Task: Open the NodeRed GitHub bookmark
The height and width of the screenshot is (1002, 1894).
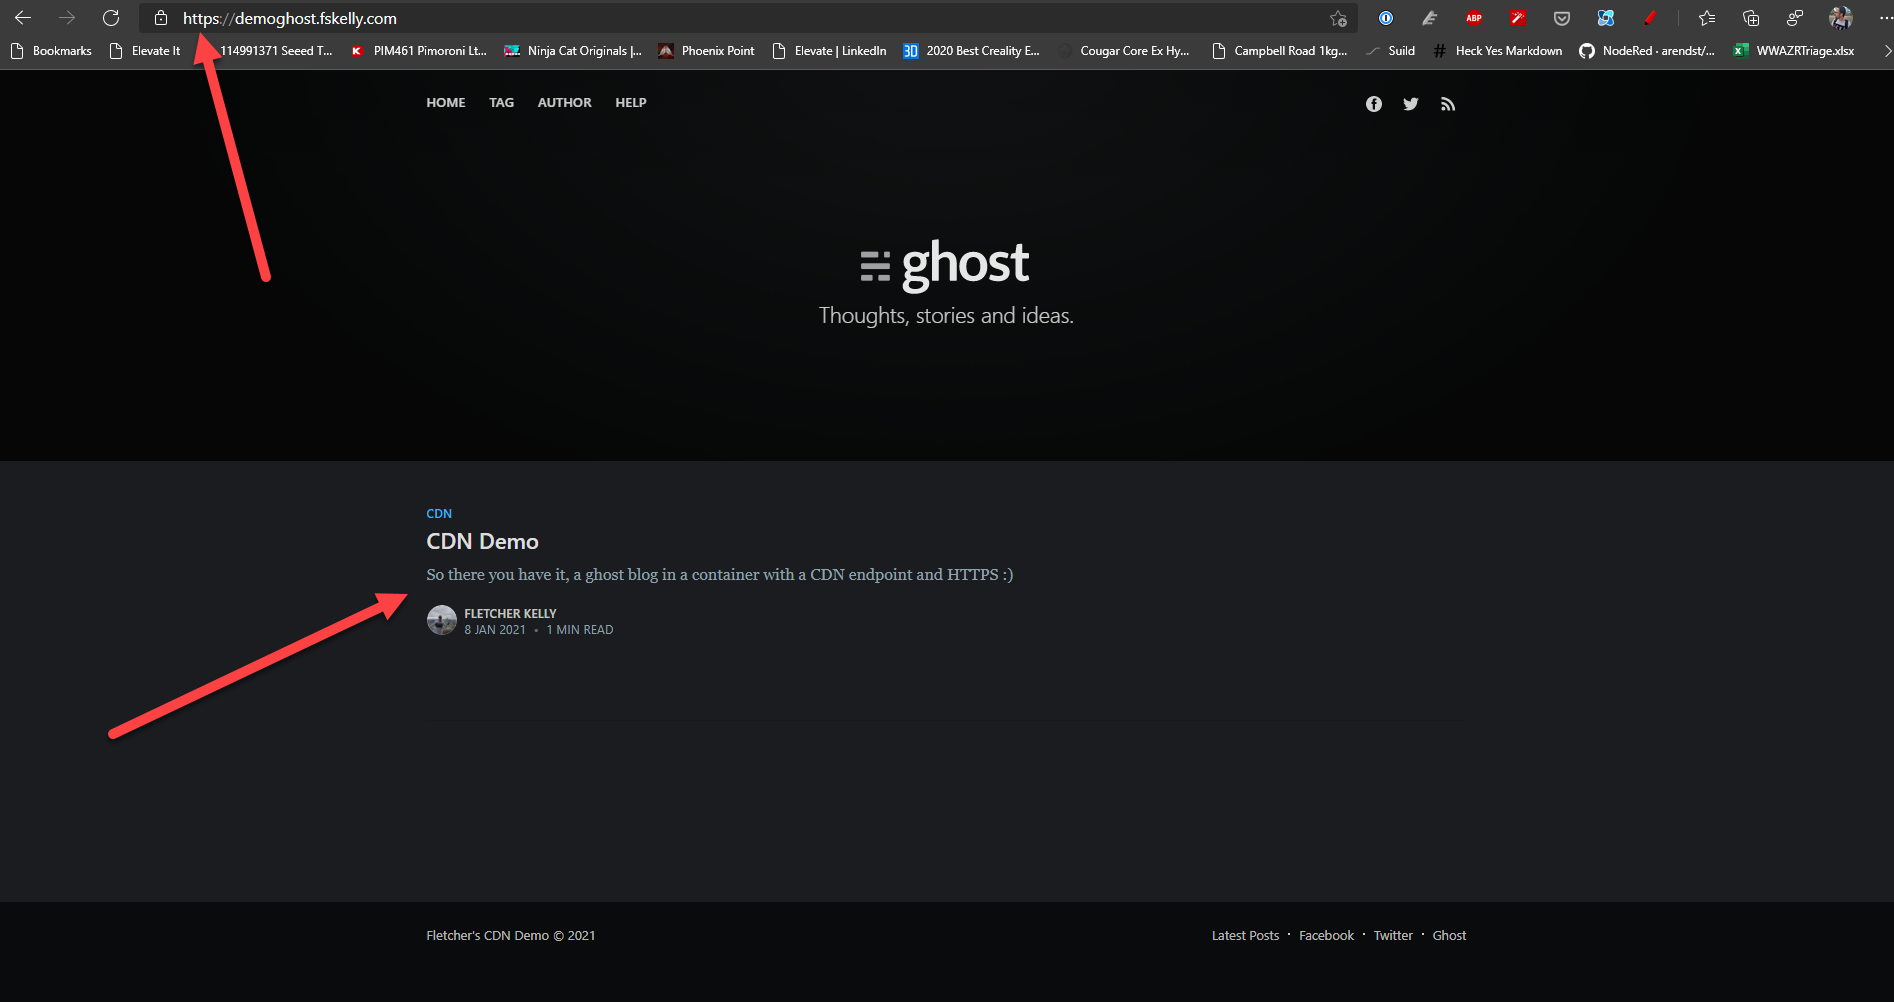Action: click(1647, 51)
